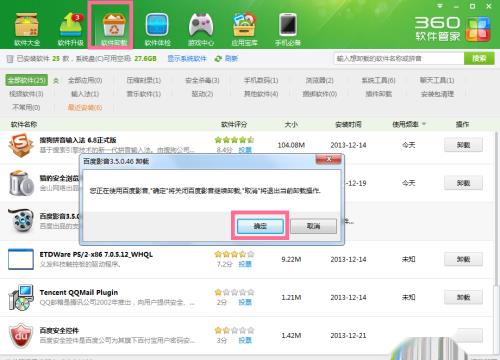Select the 其他软件(4) category
500x360 pixels.
click(261, 94)
